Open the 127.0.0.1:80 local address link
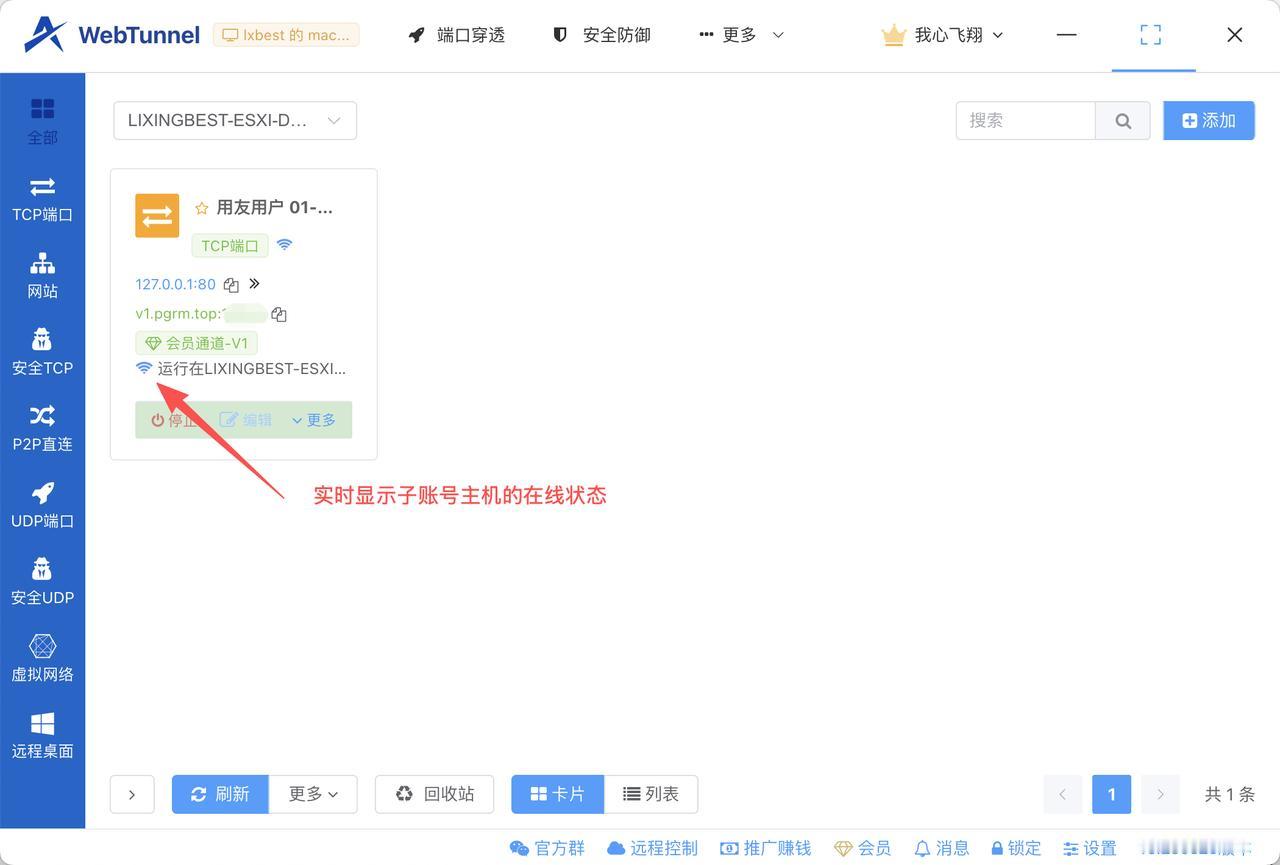1280x865 pixels. click(x=175, y=285)
